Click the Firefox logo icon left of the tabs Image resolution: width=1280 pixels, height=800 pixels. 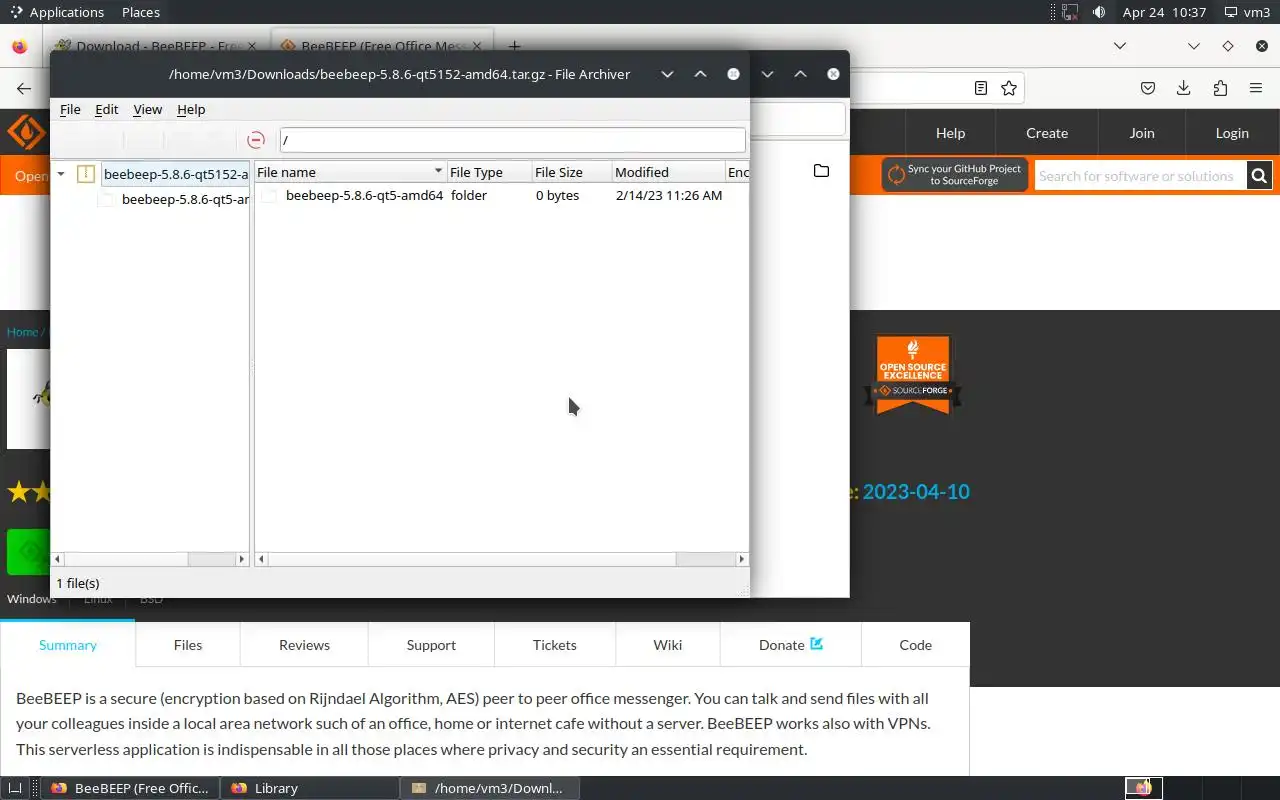[x=19, y=46]
